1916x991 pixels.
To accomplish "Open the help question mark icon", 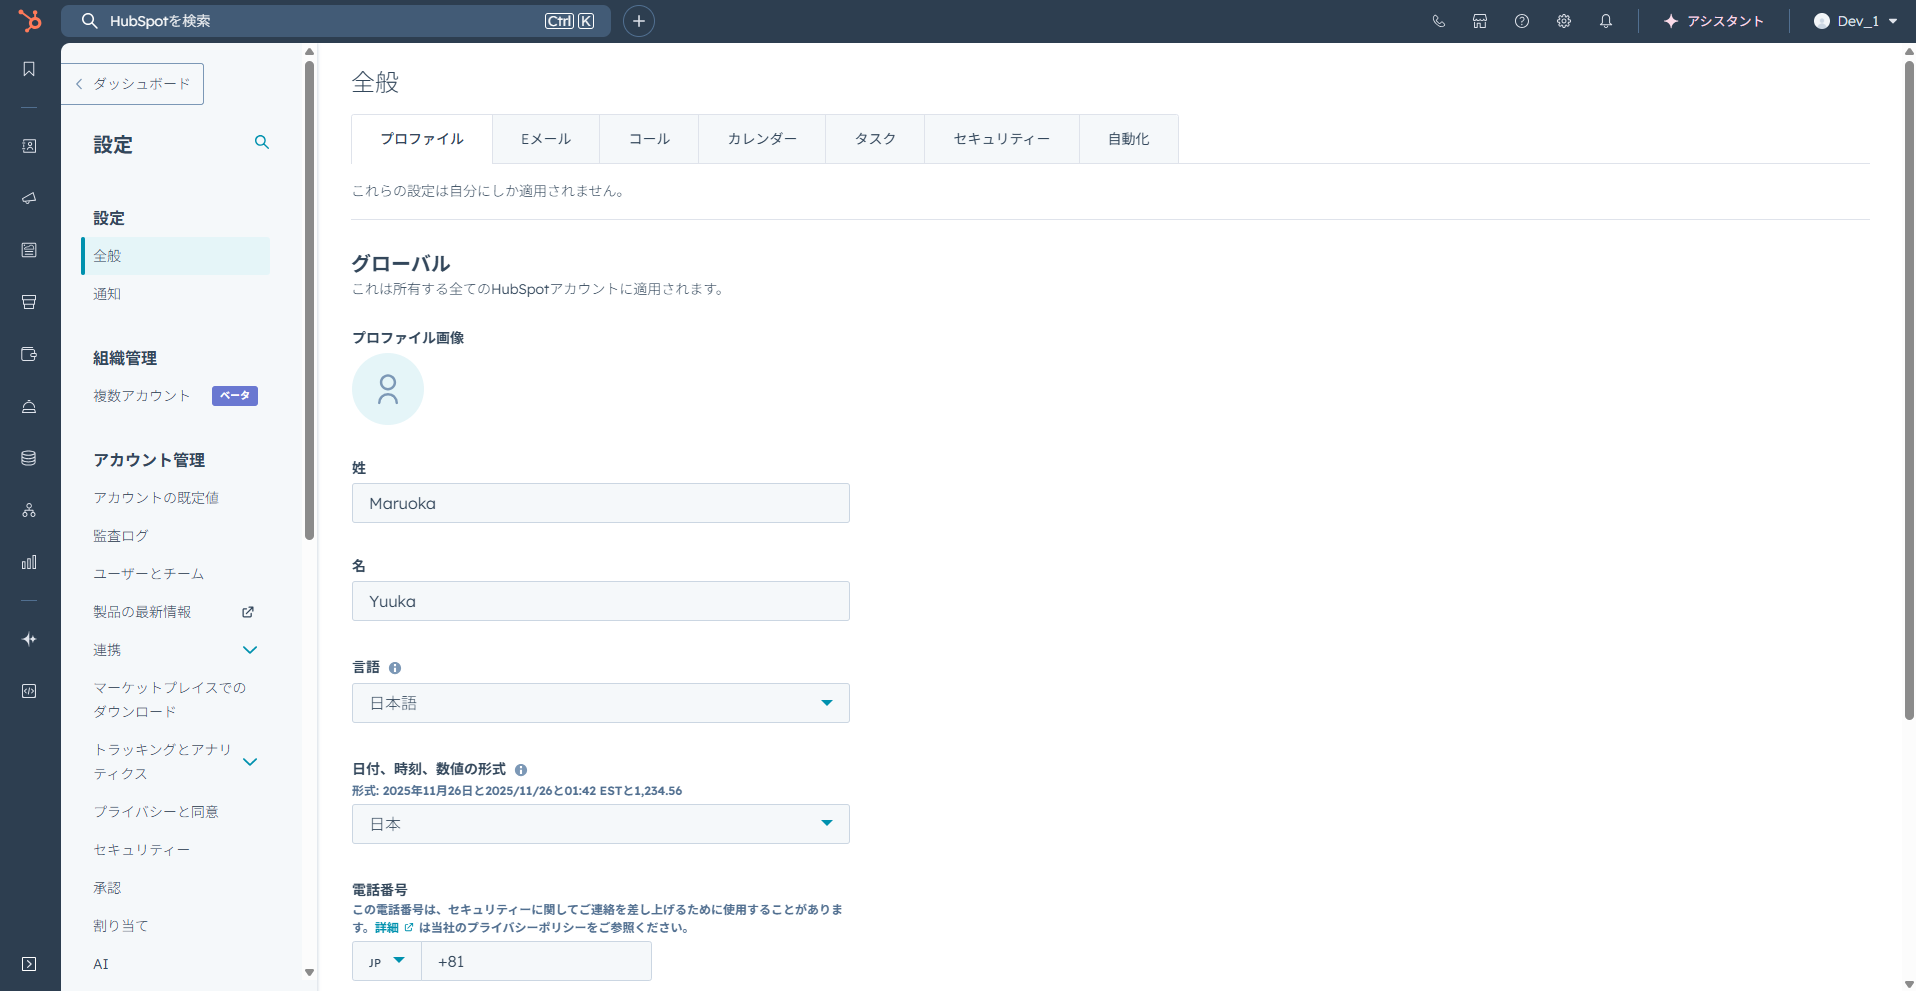I will pyautogui.click(x=1522, y=21).
